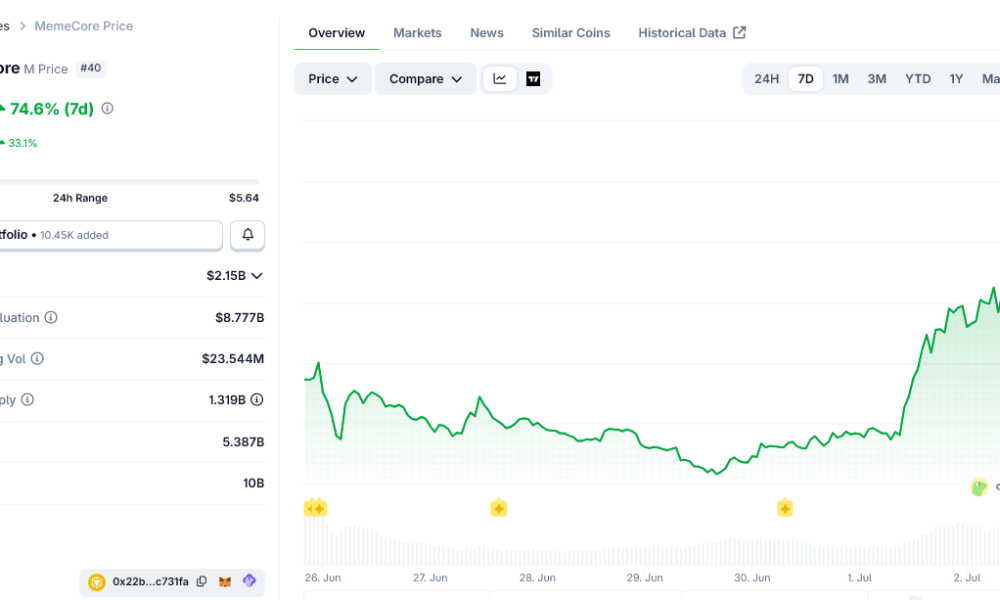Click purple diamond icon beside contract address
Image resolution: width=1000 pixels, height=600 pixels.
(x=249, y=581)
